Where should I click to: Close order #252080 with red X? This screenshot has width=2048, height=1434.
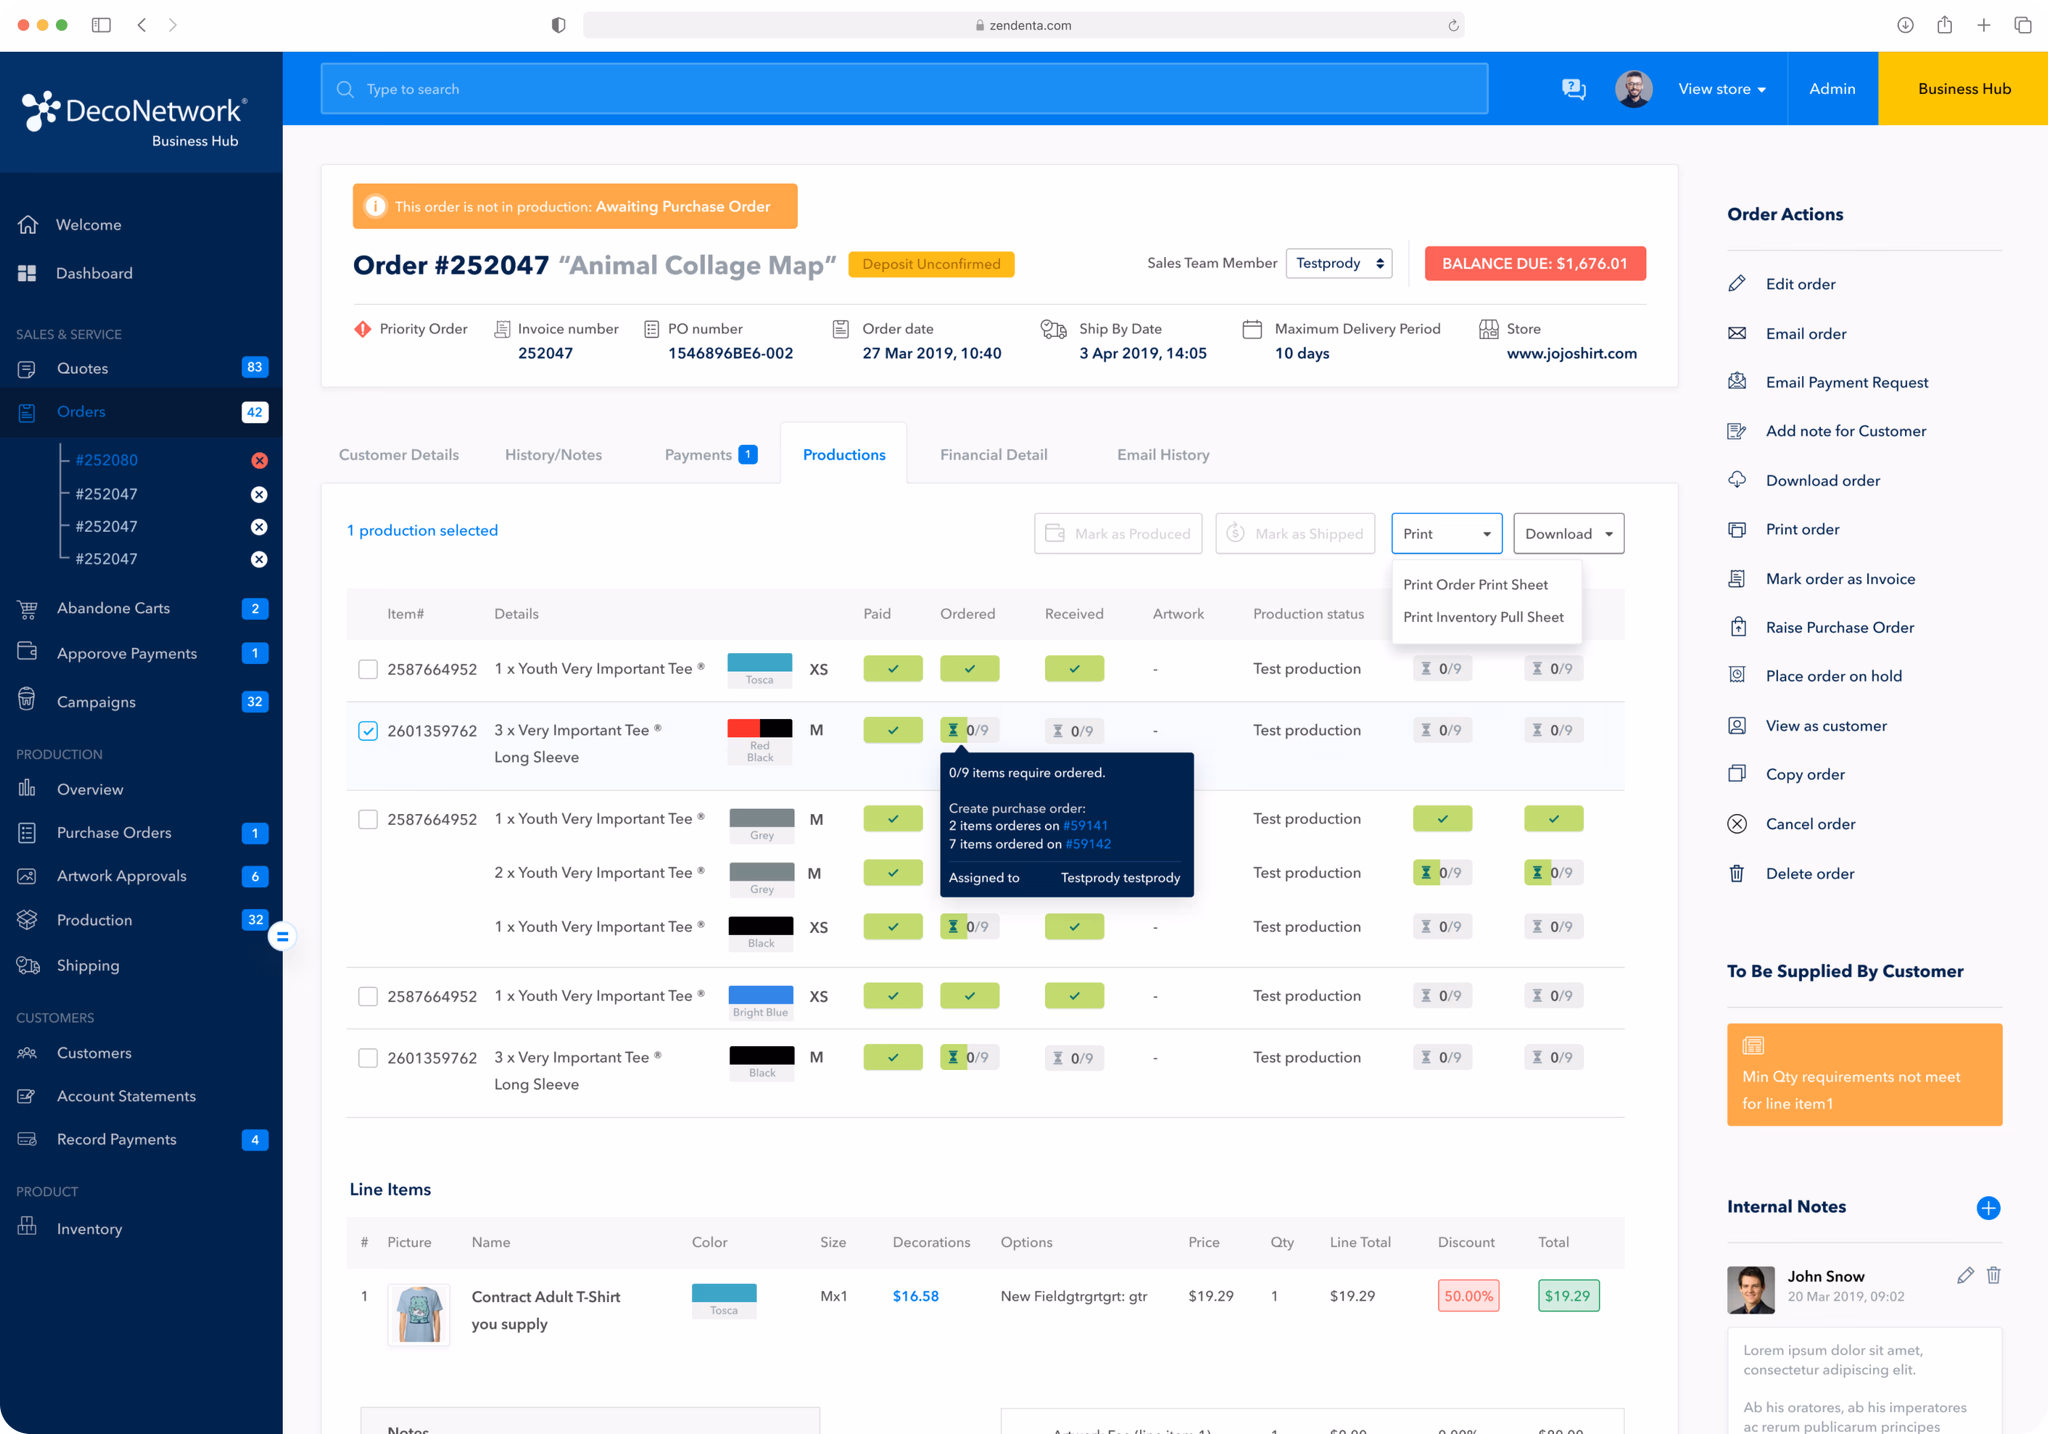tap(259, 460)
